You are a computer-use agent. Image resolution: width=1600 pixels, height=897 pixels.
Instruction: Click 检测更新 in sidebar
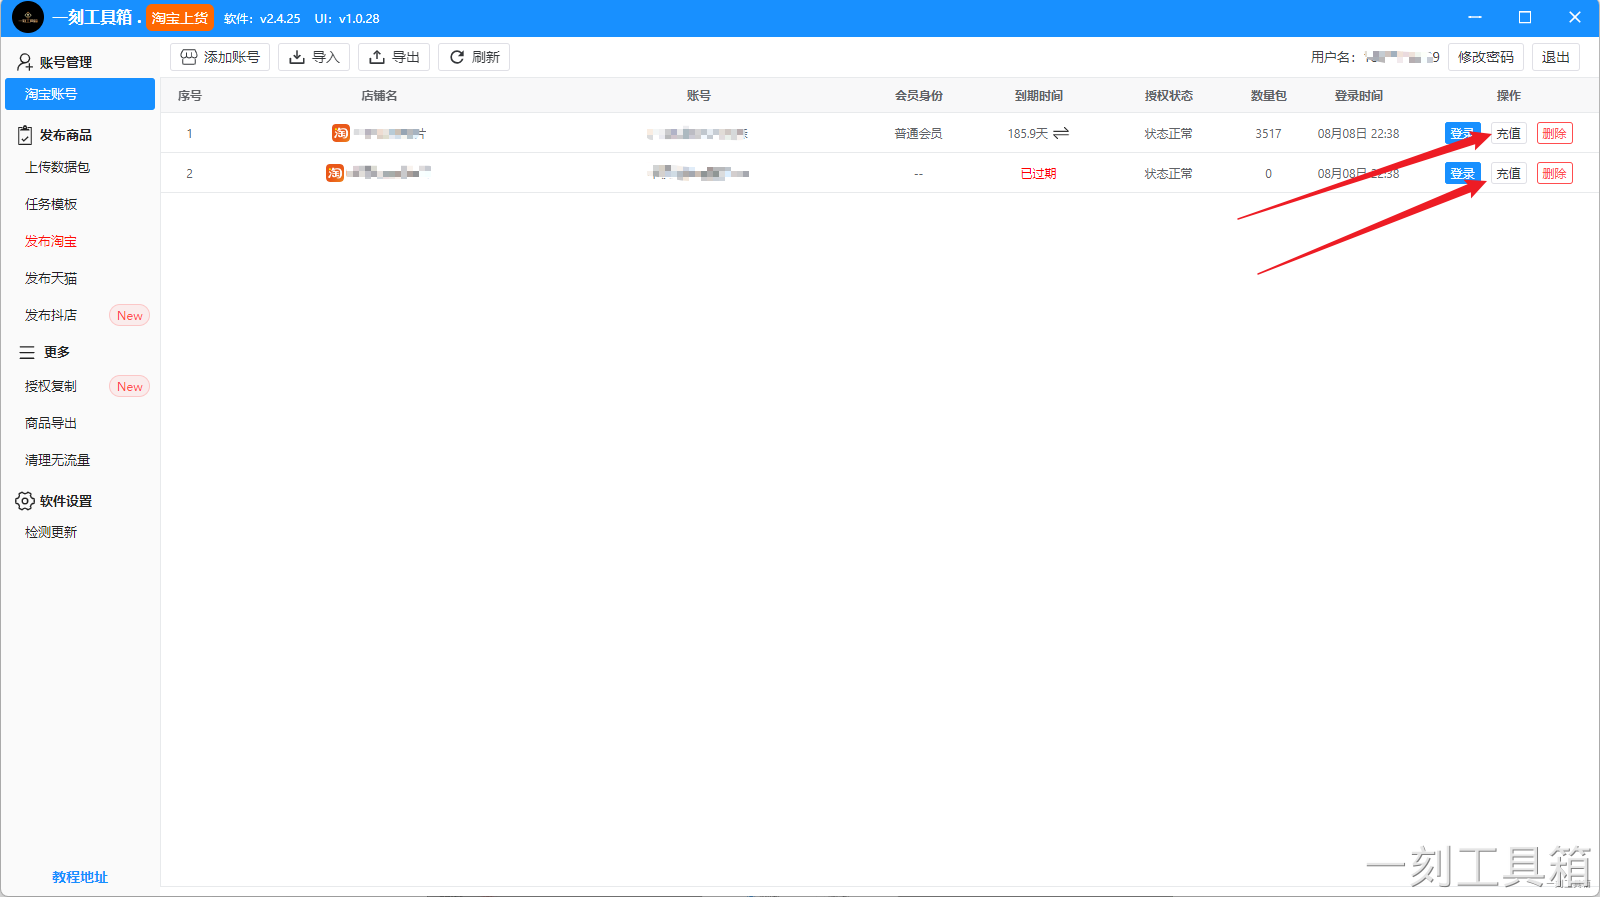pyautogui.click(x=51, y=532)
